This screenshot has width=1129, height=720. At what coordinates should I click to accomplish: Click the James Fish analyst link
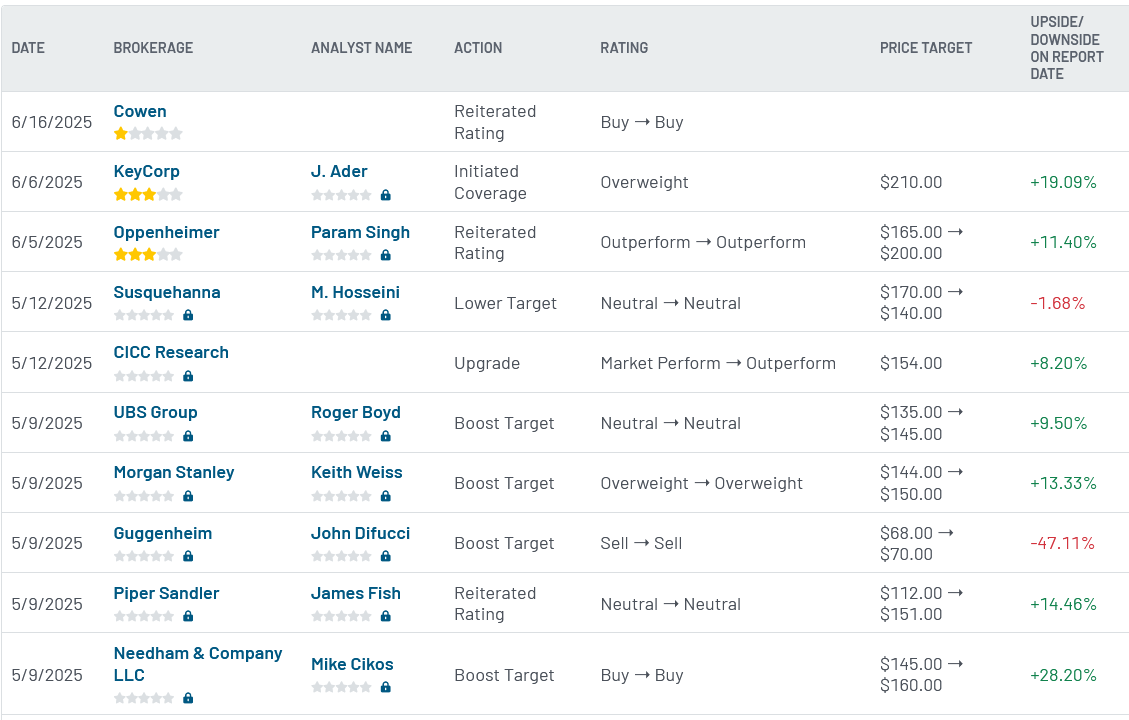click(x=355, y=593)
